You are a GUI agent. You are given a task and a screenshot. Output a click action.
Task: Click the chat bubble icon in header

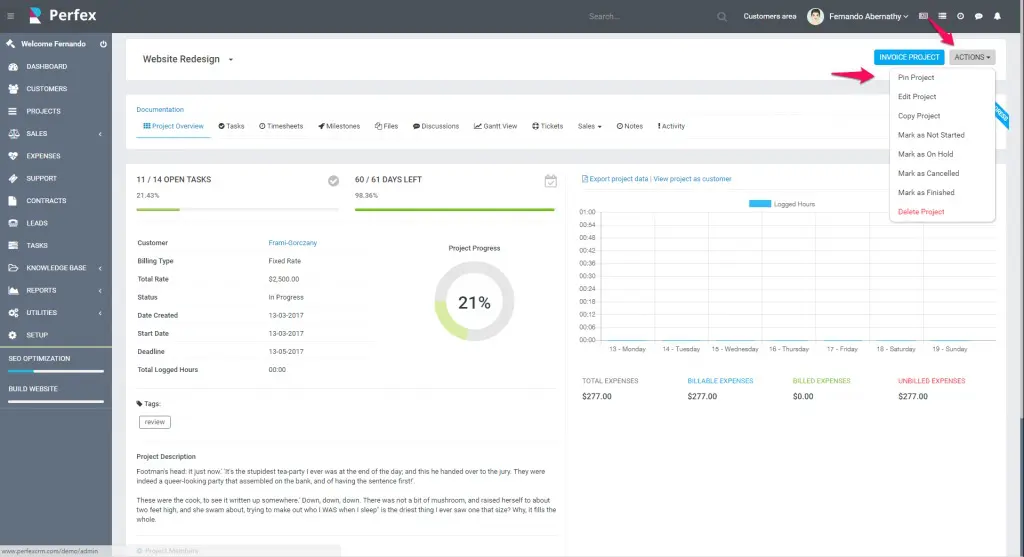point(978,16)
